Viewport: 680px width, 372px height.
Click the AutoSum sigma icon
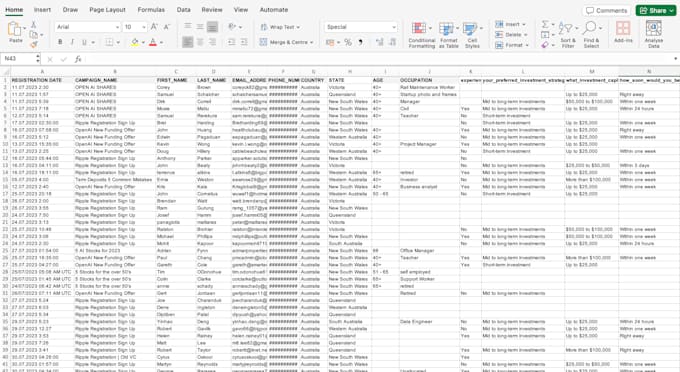pyautogui.click(x=545, y=24)
